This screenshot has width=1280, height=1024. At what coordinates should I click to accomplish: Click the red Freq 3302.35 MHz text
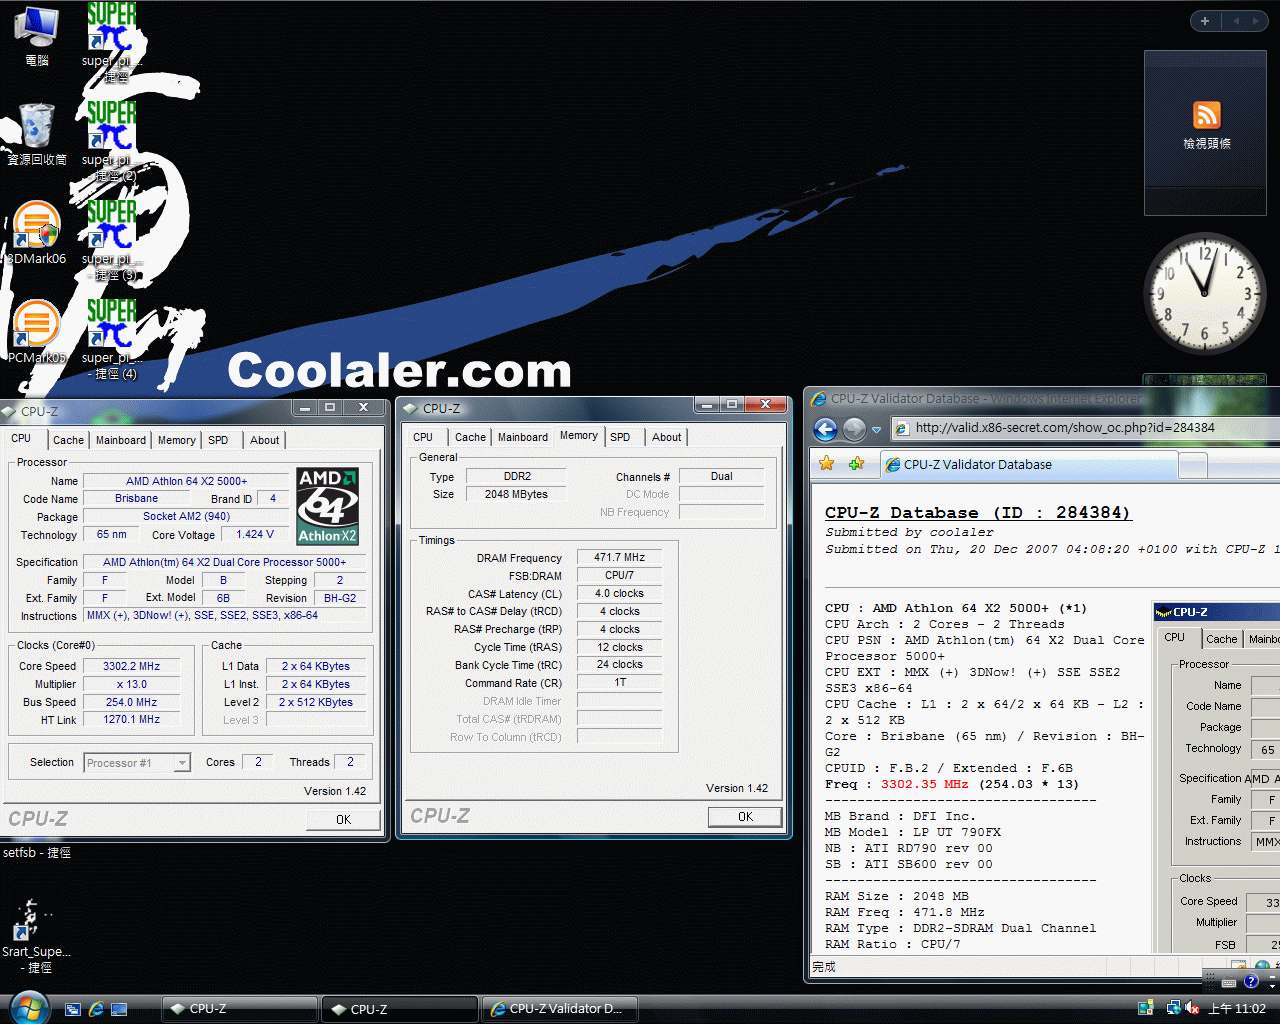924,784
